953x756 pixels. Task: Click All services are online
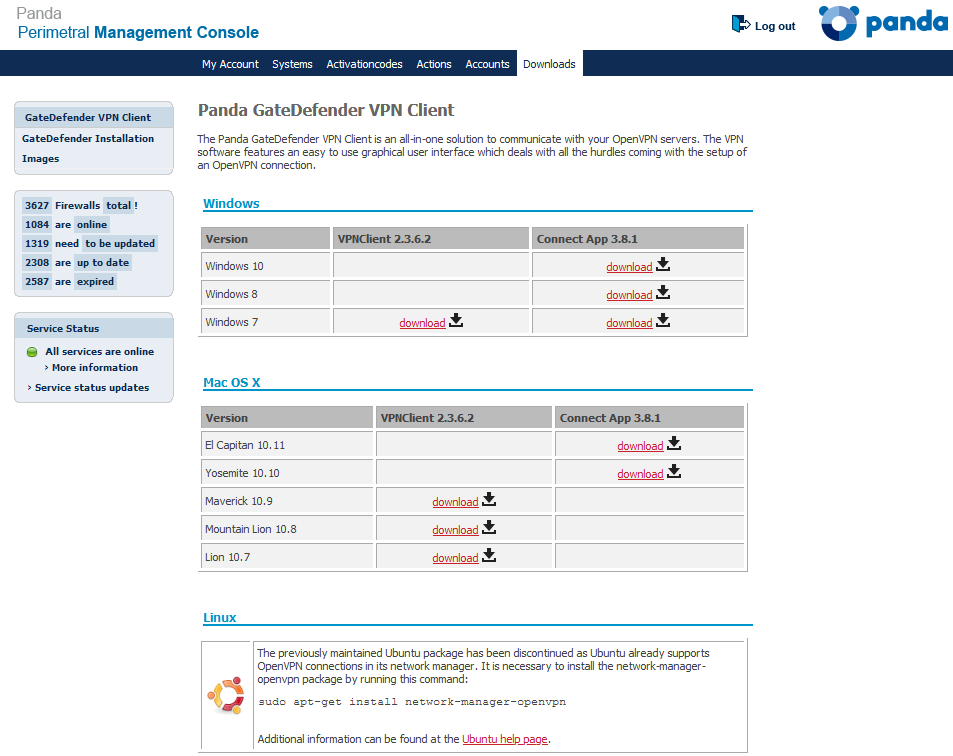[100, 351]
